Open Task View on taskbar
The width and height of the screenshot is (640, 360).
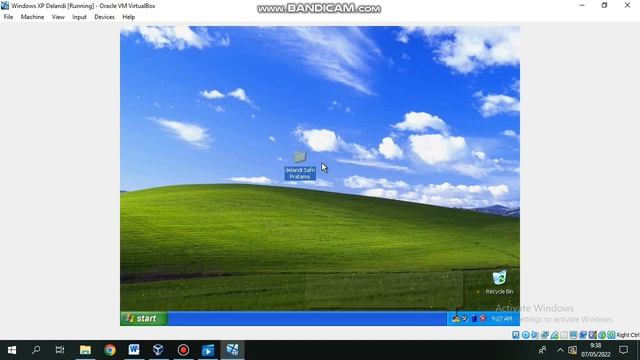[60, 350]
